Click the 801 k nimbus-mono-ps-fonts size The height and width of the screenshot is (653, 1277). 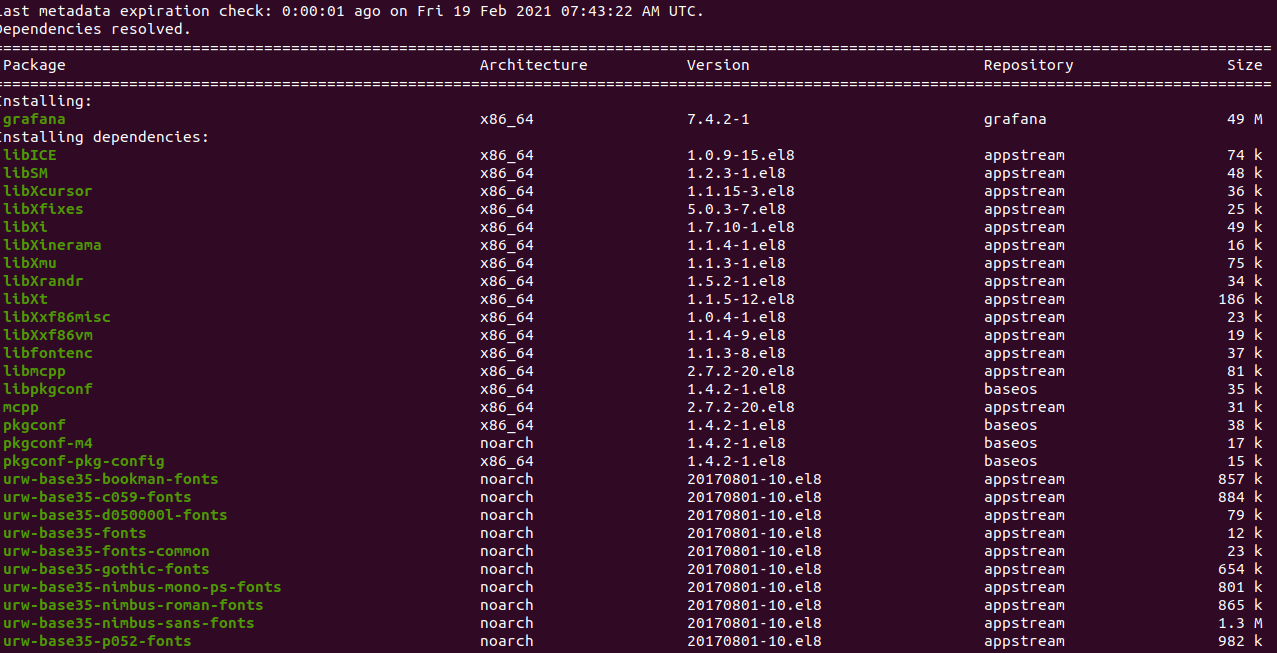click(x=1240, y=587)
